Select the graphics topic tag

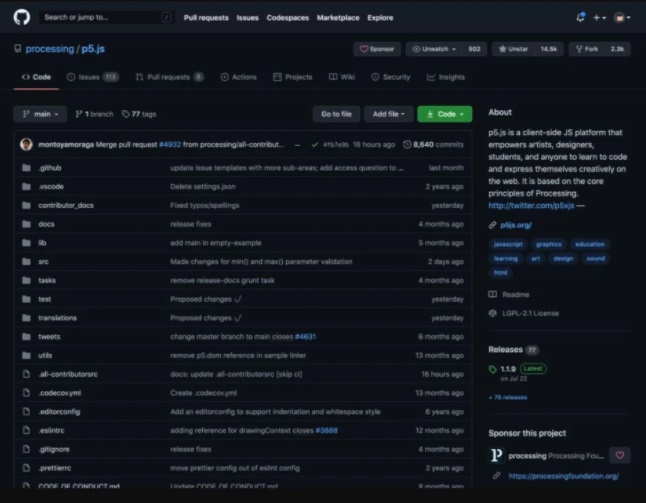coord(549,244)
